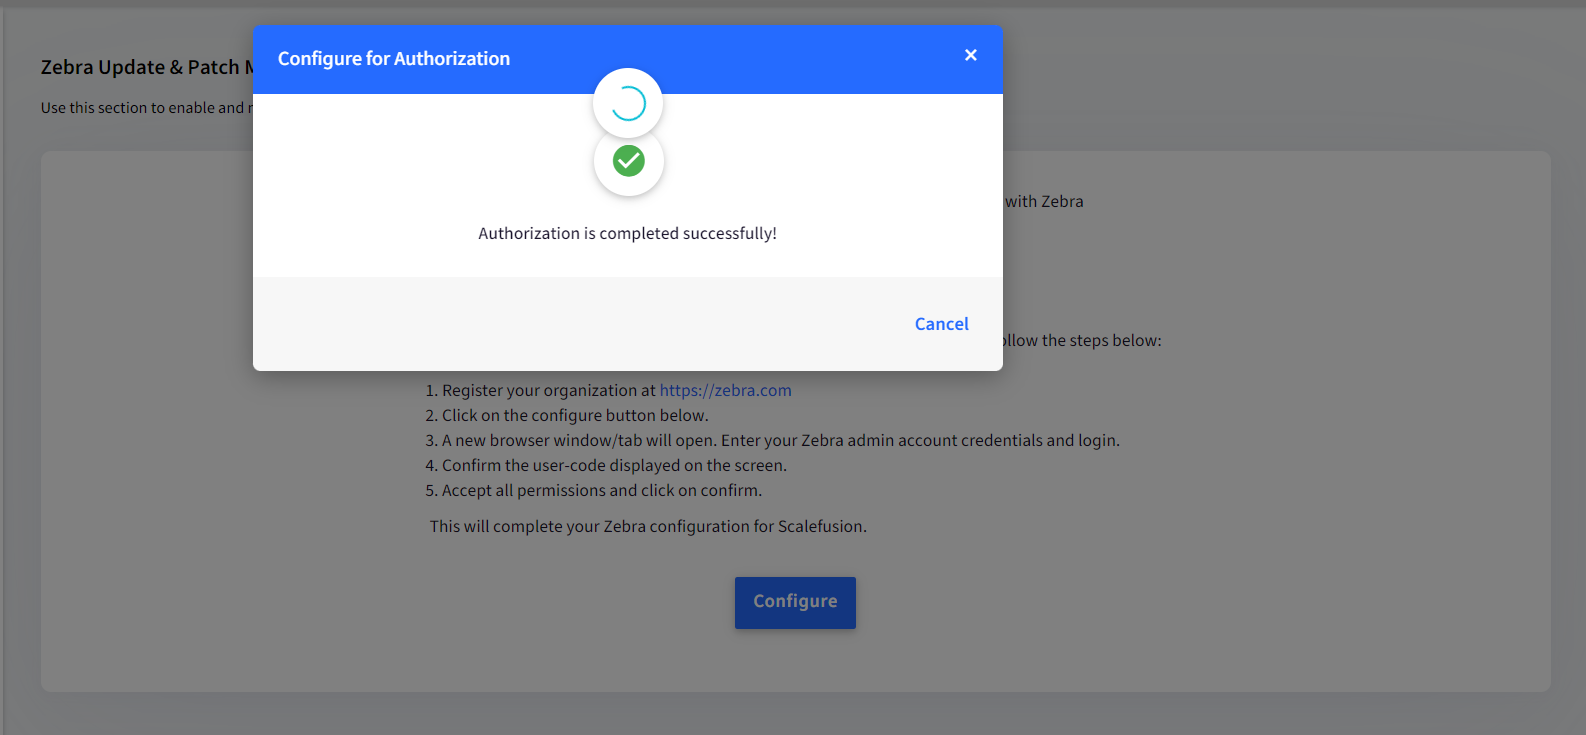Open the https://zebra.com link

[x=725, y=391]
